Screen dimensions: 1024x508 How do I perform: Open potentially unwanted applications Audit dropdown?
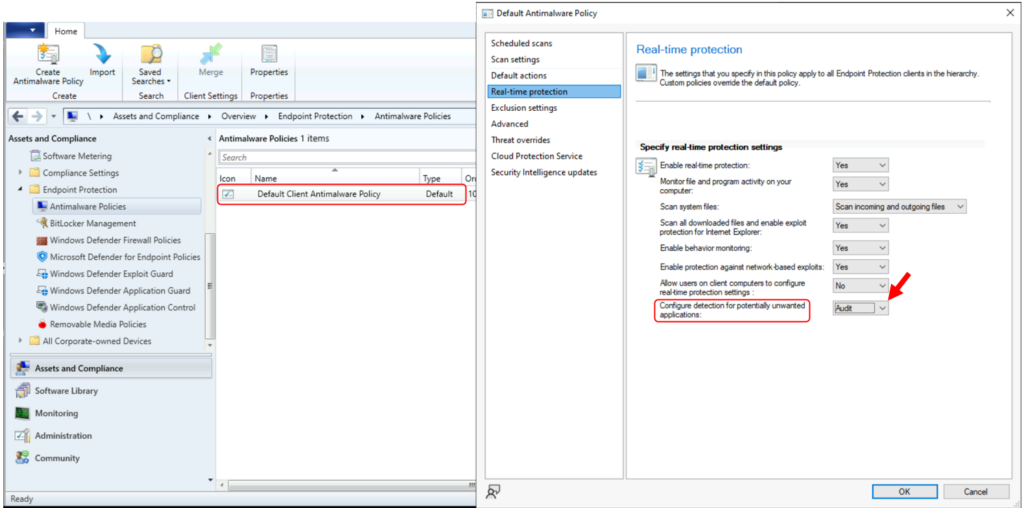(x=861, y=308)
